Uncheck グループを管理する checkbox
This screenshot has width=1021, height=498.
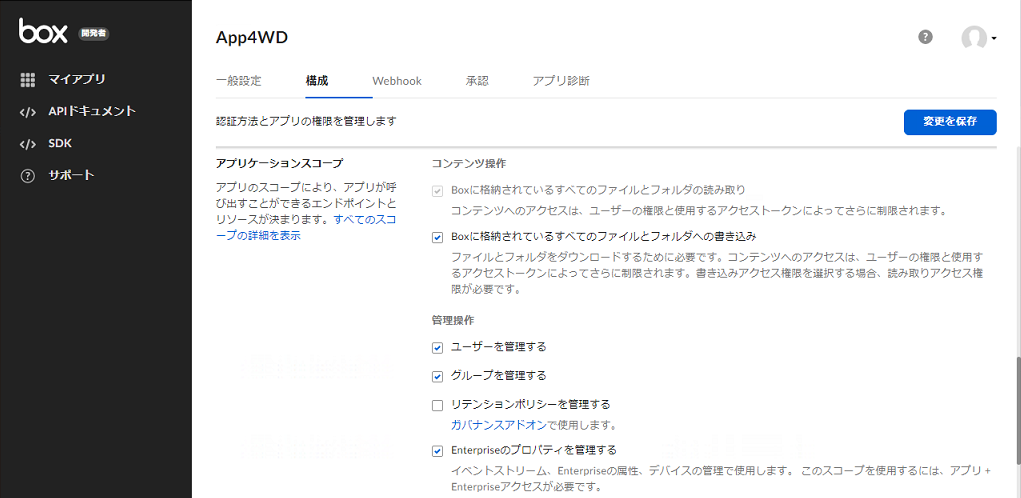(438, 376)
